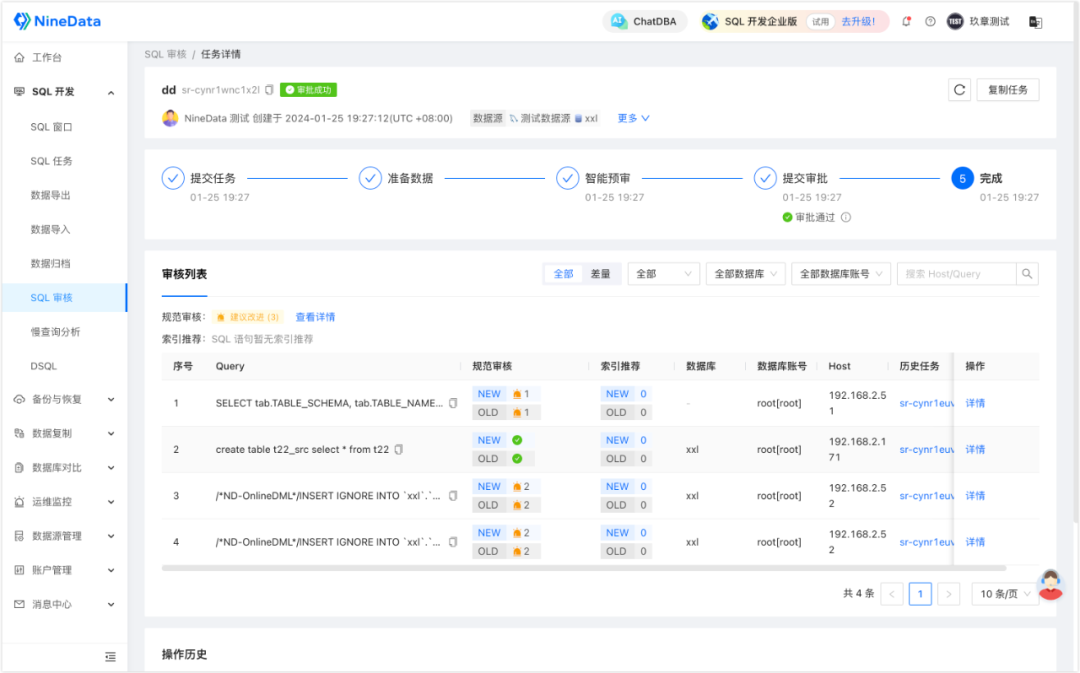Open the 全部 status dropdown
1080x673 pixels.
(x=664, y=274)
